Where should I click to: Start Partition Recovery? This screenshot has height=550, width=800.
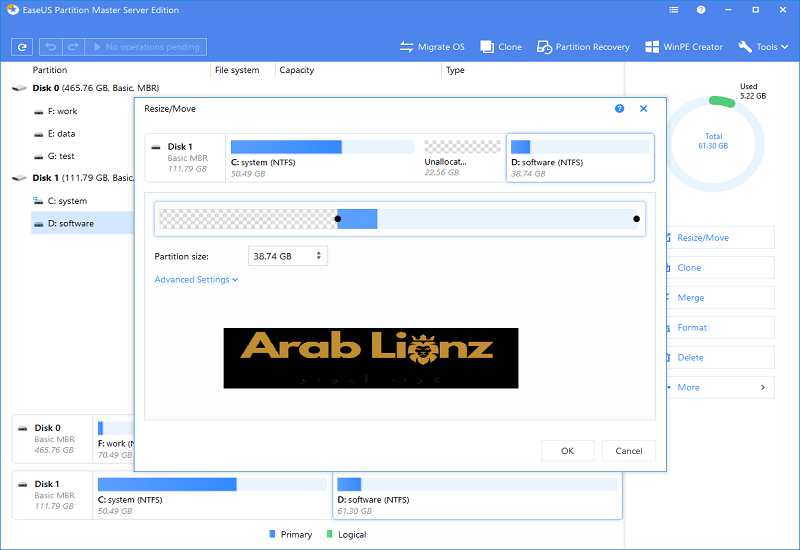(x=583, y=47)
